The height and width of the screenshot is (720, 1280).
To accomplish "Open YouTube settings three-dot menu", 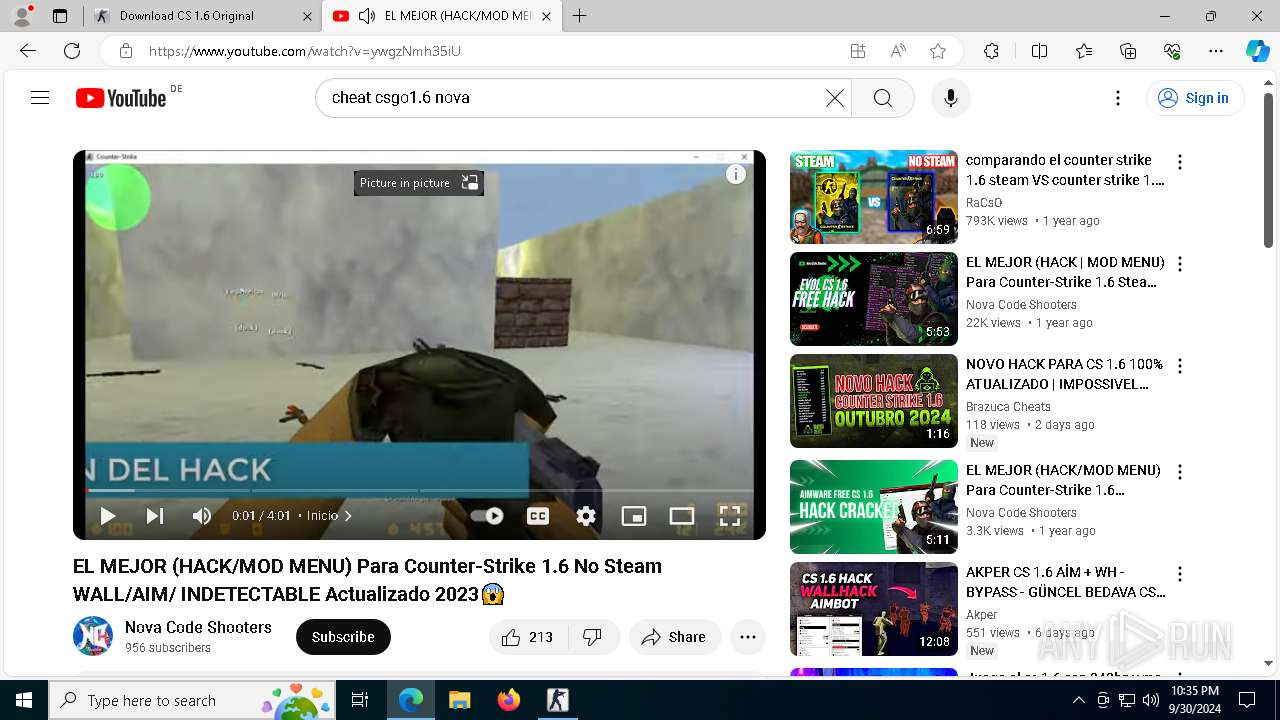I will click(x=1118, y=98).
